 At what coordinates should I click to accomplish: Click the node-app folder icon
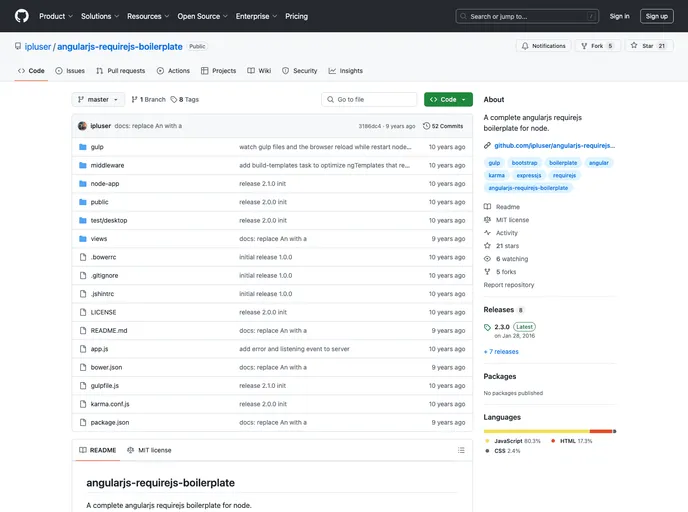coord(82,184)
